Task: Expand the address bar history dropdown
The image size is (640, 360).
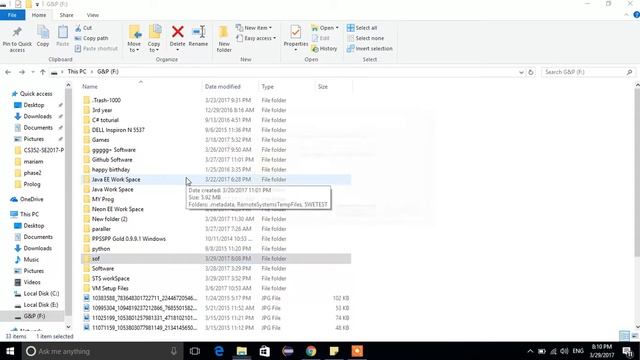Action: [521, 72]
